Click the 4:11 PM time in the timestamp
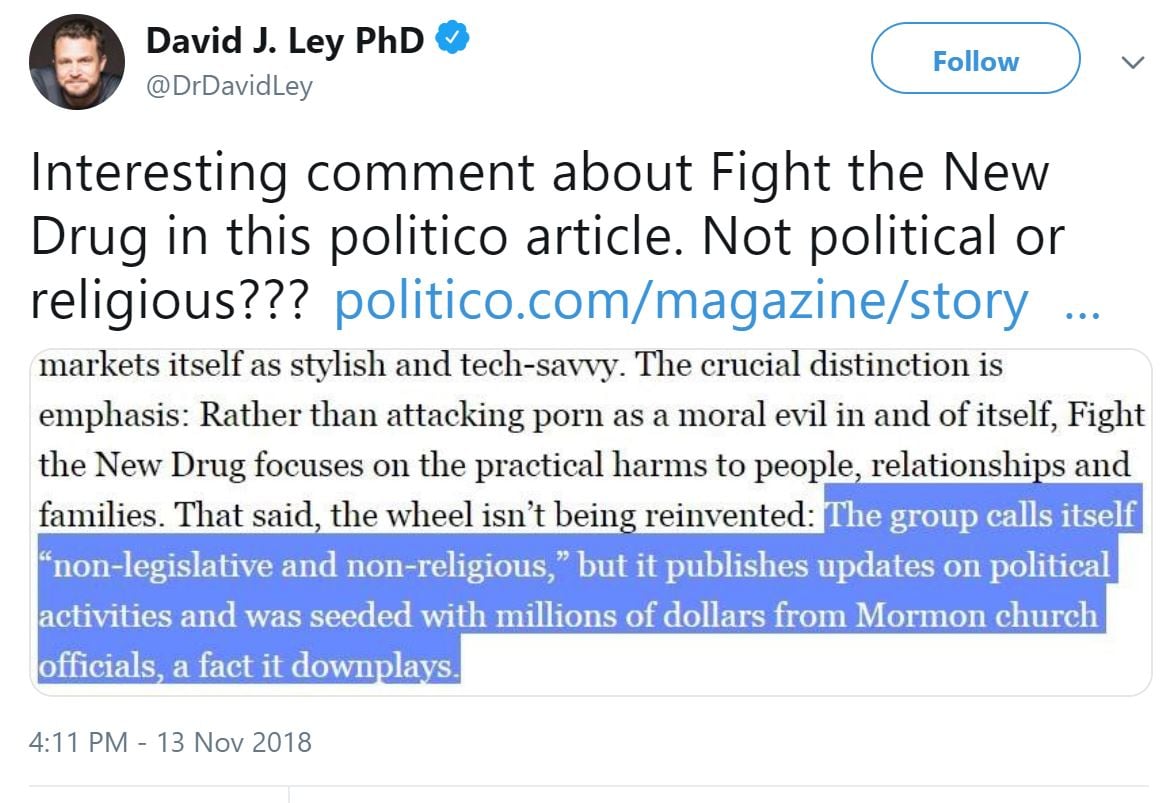1166x803 pixels. pos(79,743)
